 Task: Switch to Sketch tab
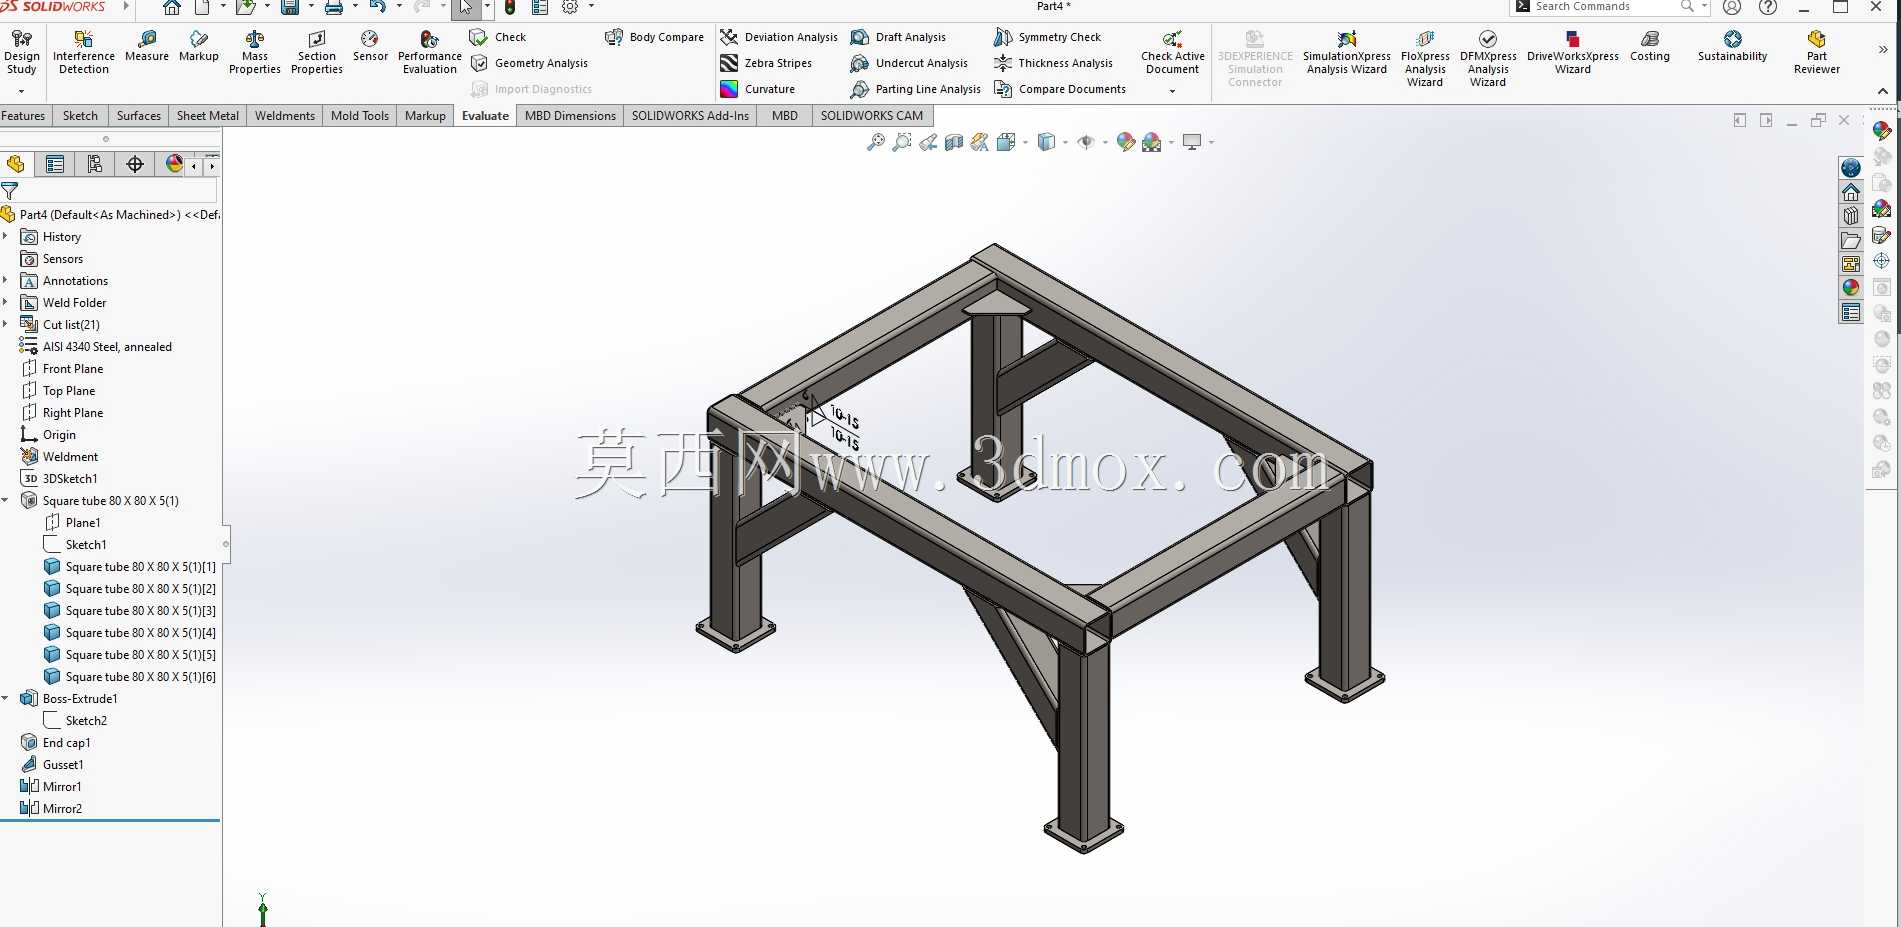click(80, 116)
